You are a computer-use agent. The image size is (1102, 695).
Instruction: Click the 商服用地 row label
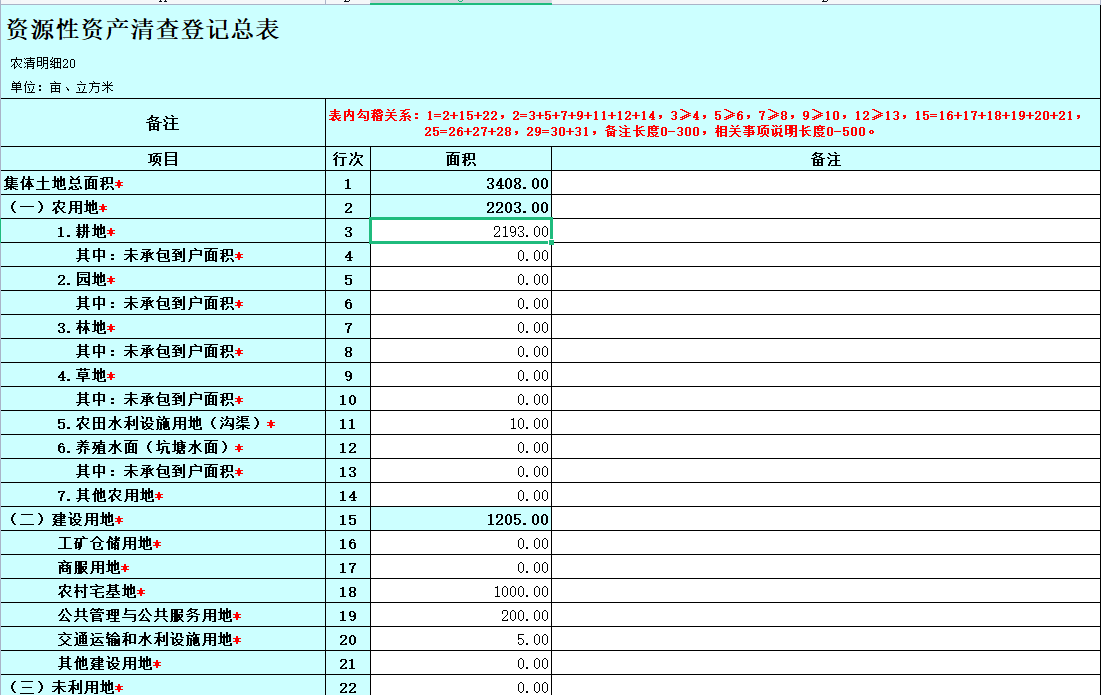tap(93, 567)
